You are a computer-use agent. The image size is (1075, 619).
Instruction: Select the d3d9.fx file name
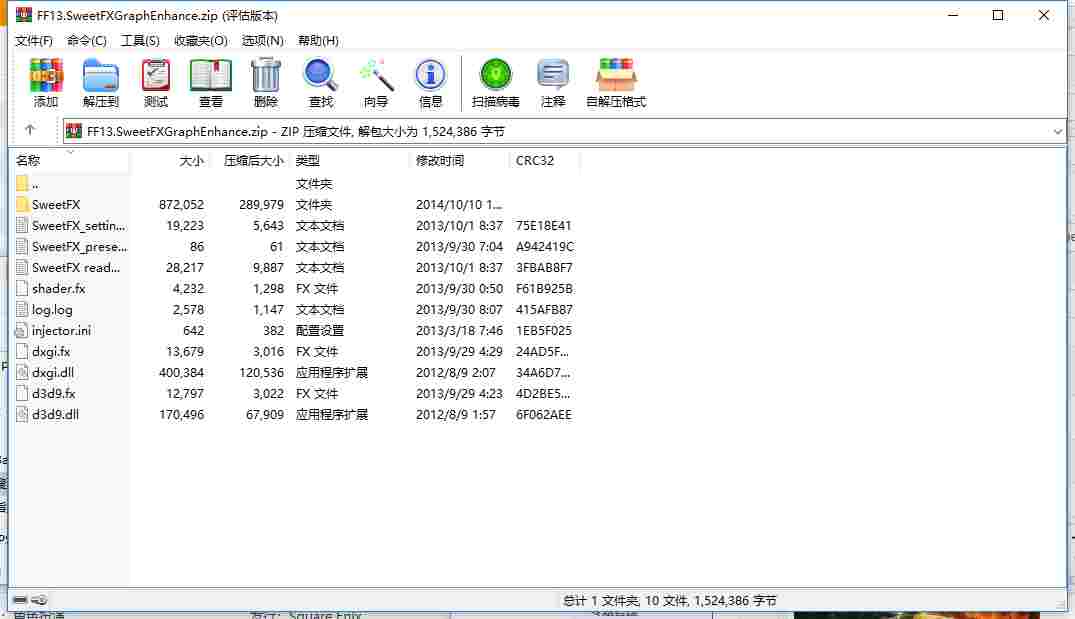pyautogui.click(x=53, y=393)
